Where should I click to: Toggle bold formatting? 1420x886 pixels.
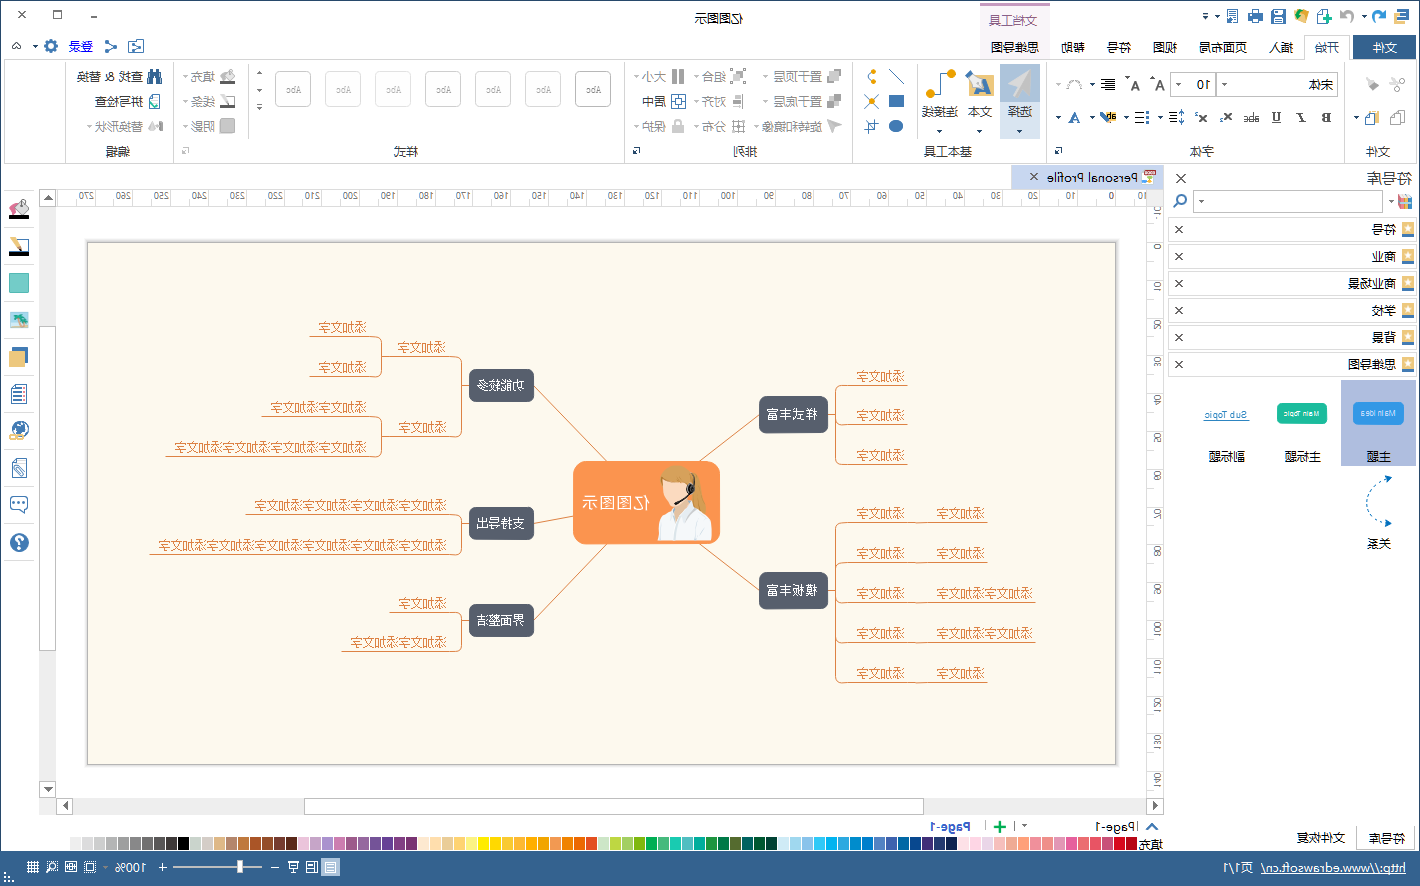point(1326,117)
